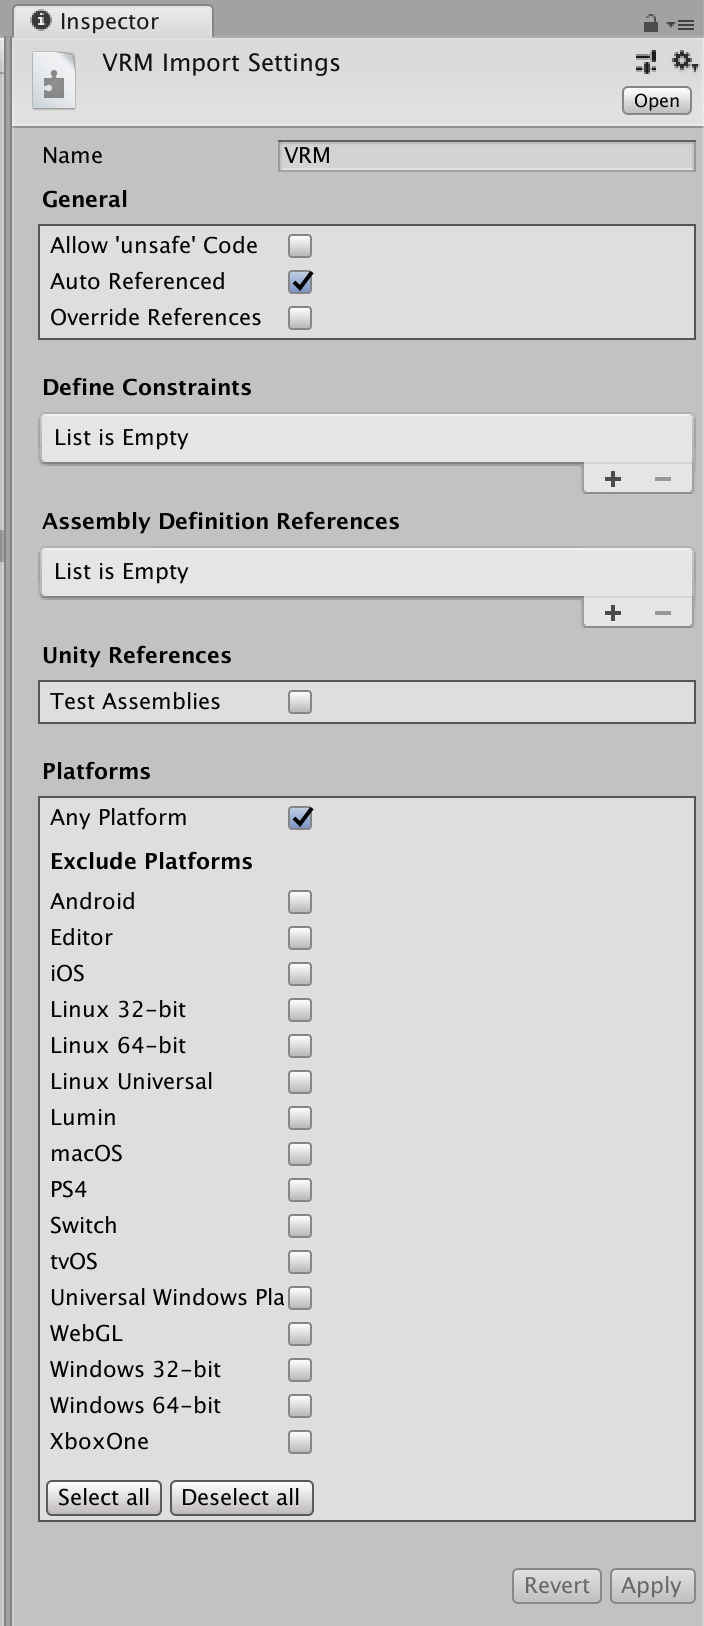Click the Deselect all button
Image resolution: width=704 pixels, height=1626 pixels.
click(241, 1497)
